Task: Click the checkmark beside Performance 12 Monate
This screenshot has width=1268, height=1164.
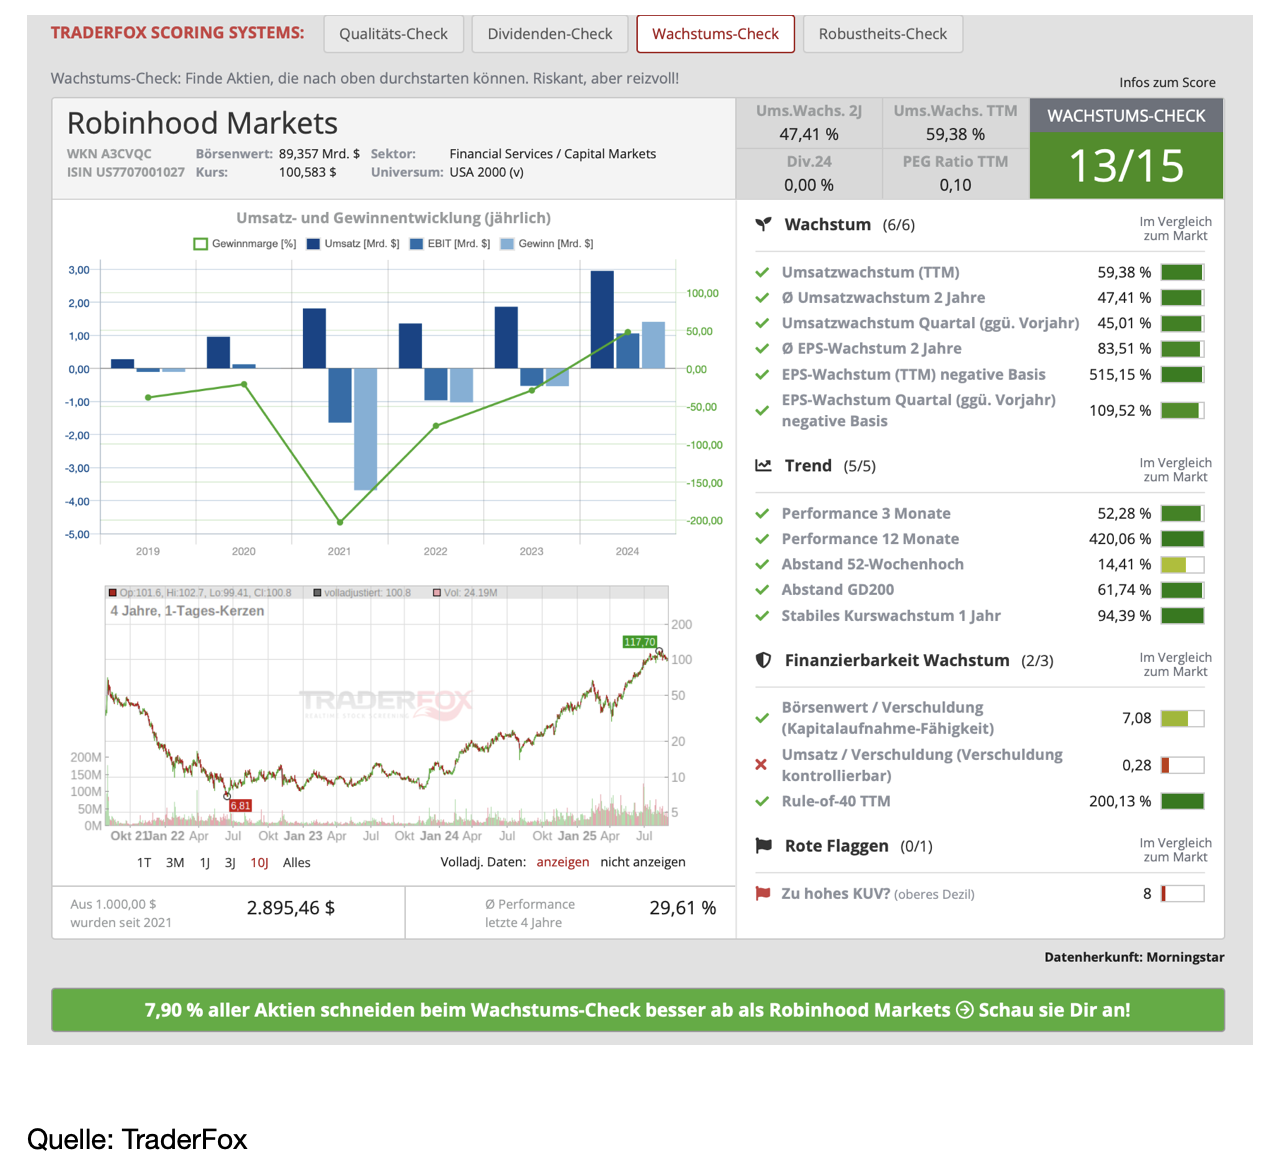Action: (x=762, y=539)
